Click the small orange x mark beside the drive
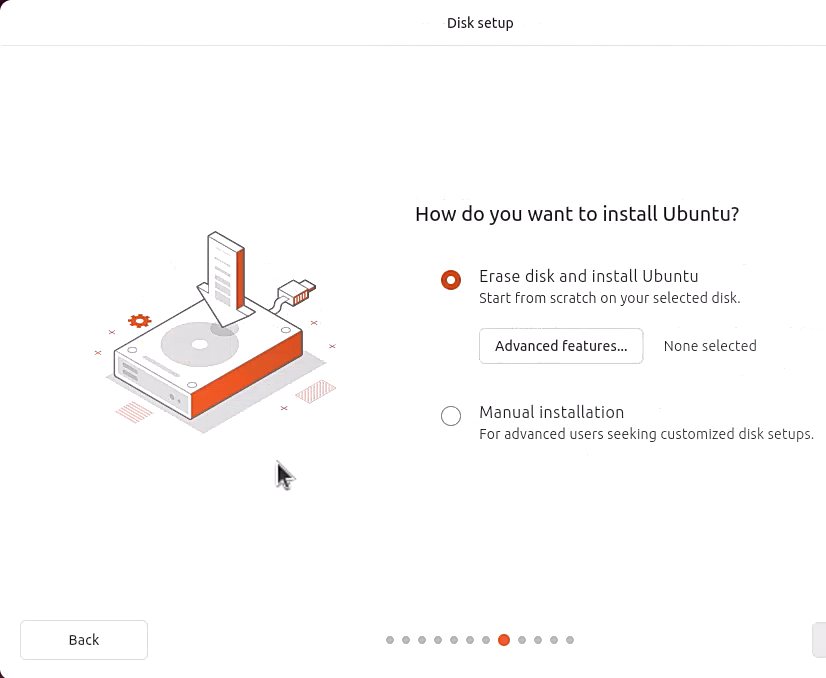The height and width of the screenshot is (678, 826). 98,352
